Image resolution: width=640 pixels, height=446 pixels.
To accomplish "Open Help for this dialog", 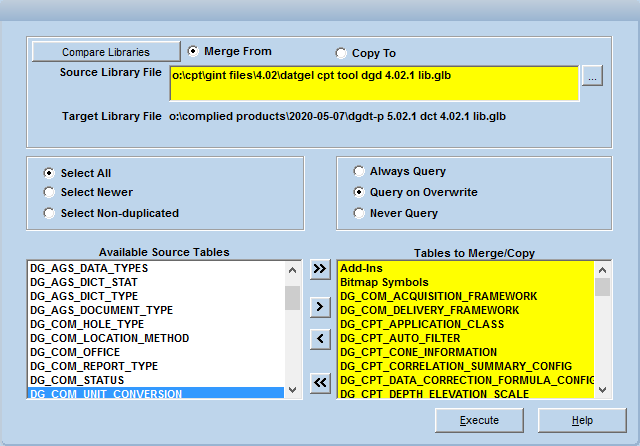I will pyautogui.click(x=582, y=420).
